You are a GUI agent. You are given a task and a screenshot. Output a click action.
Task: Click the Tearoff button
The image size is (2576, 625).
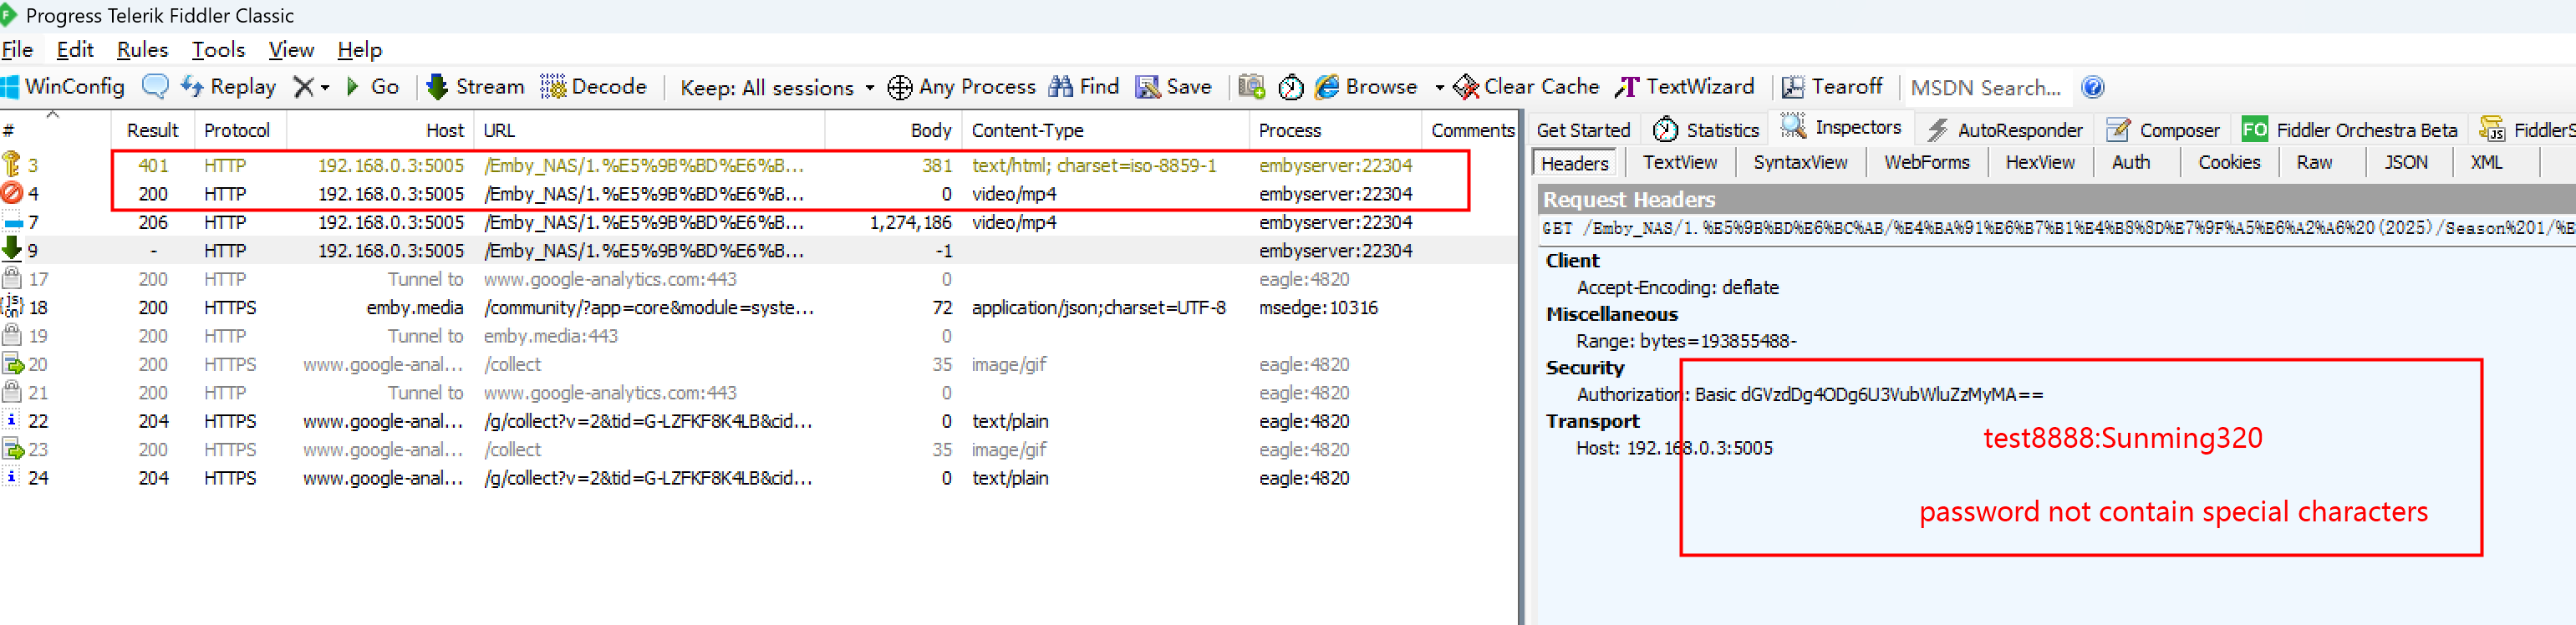(1833, 87)
